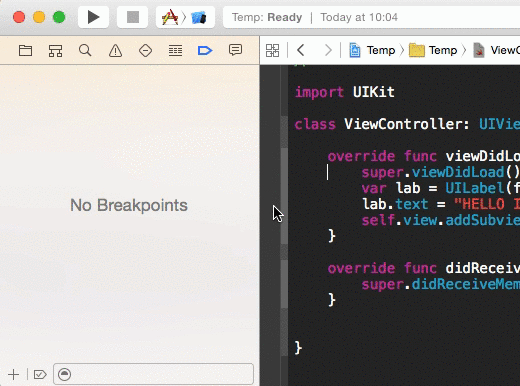Switch to the Debug navigator lines icon
Viewport: 520px width, 386px height.
[175, 51]
